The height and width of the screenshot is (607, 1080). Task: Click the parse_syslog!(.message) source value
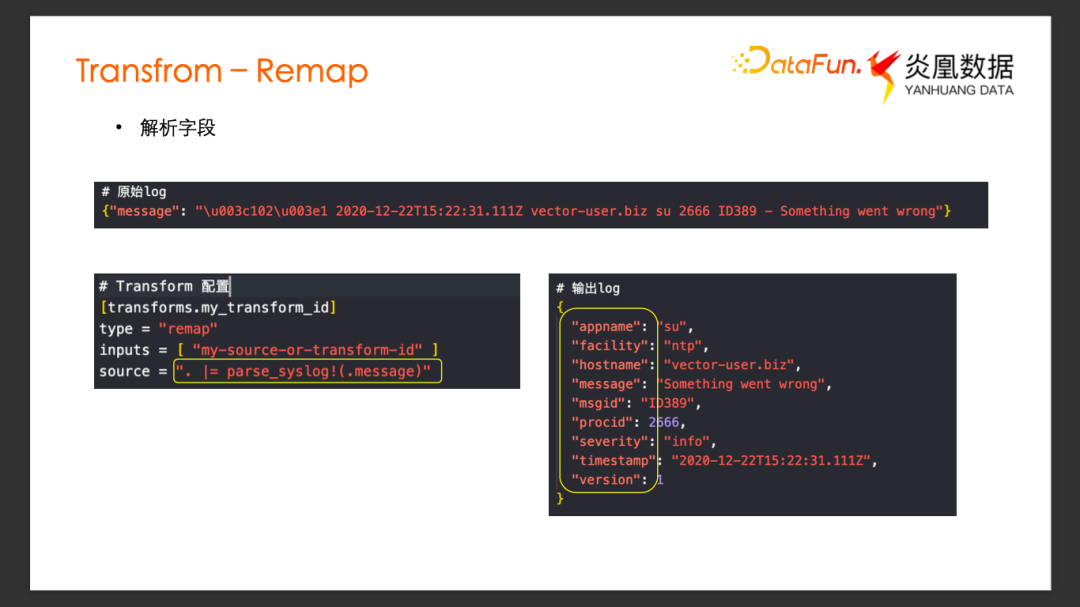pyautogui.click(x=307, y=371)
